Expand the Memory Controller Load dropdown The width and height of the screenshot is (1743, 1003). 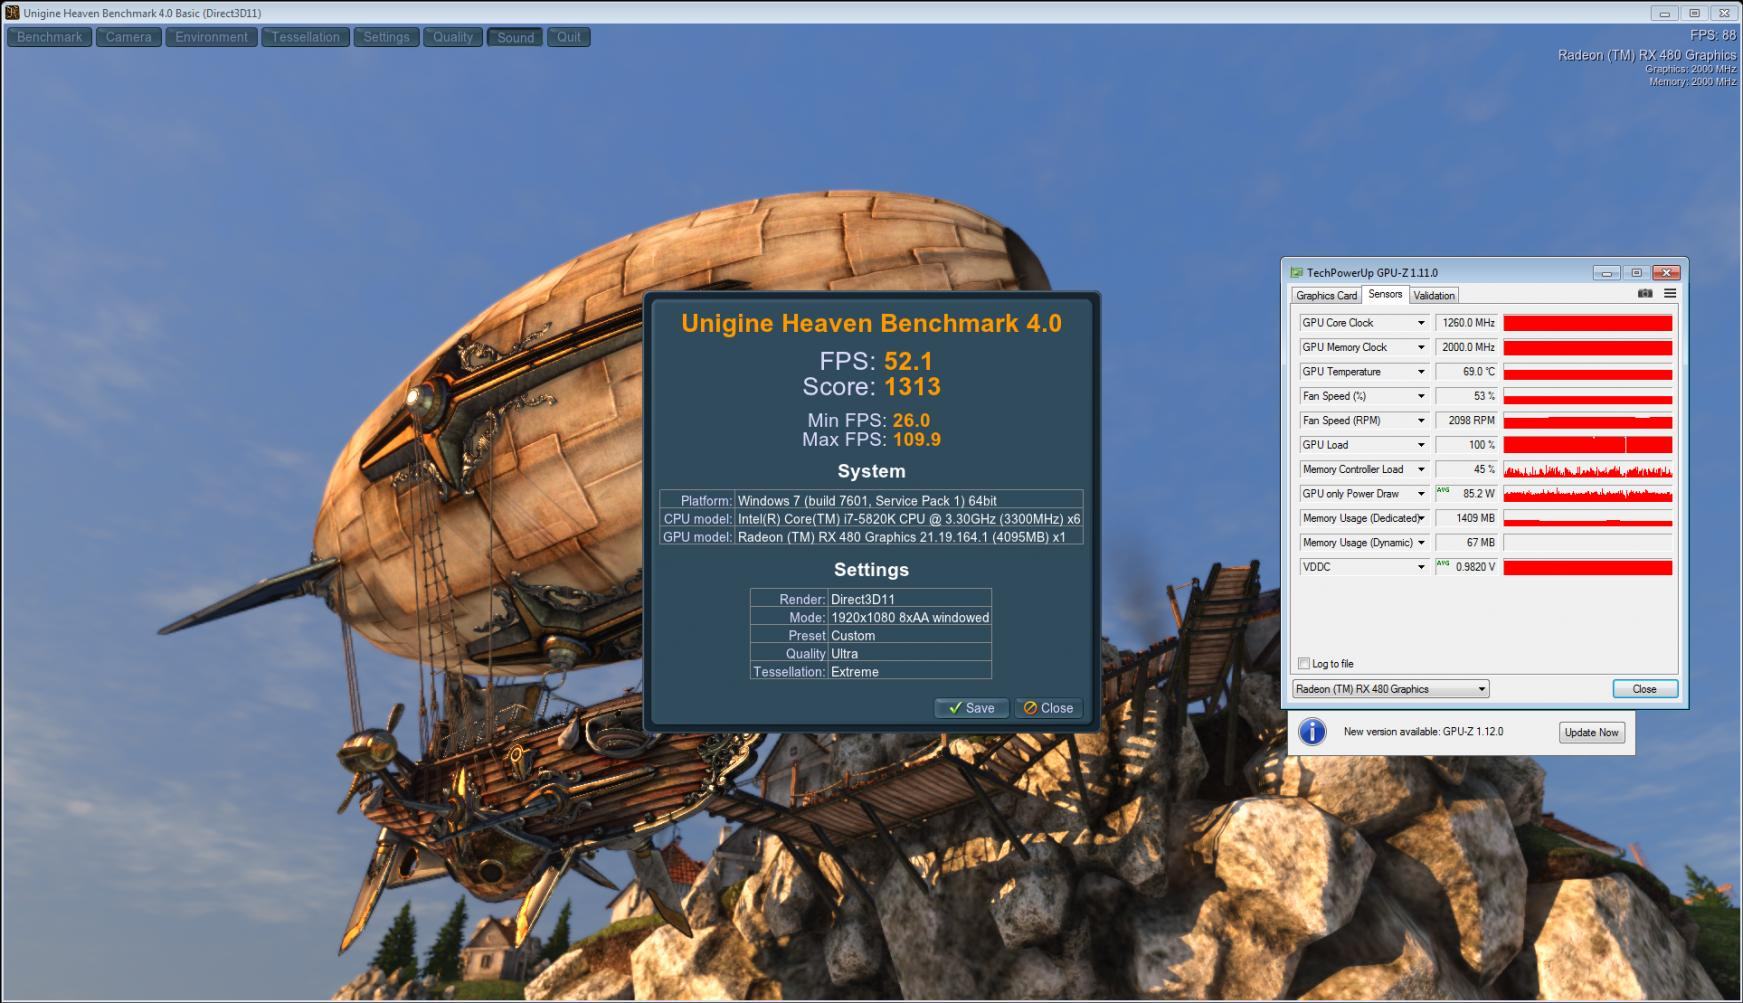click(x=1420, y=469)
